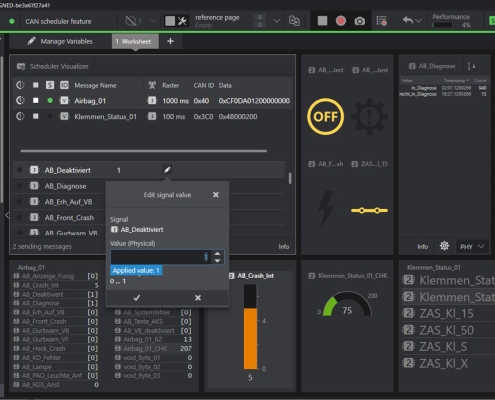Select the AB_Front_Crash signal row
Screen dimensions: 495x400
[69, 218]
